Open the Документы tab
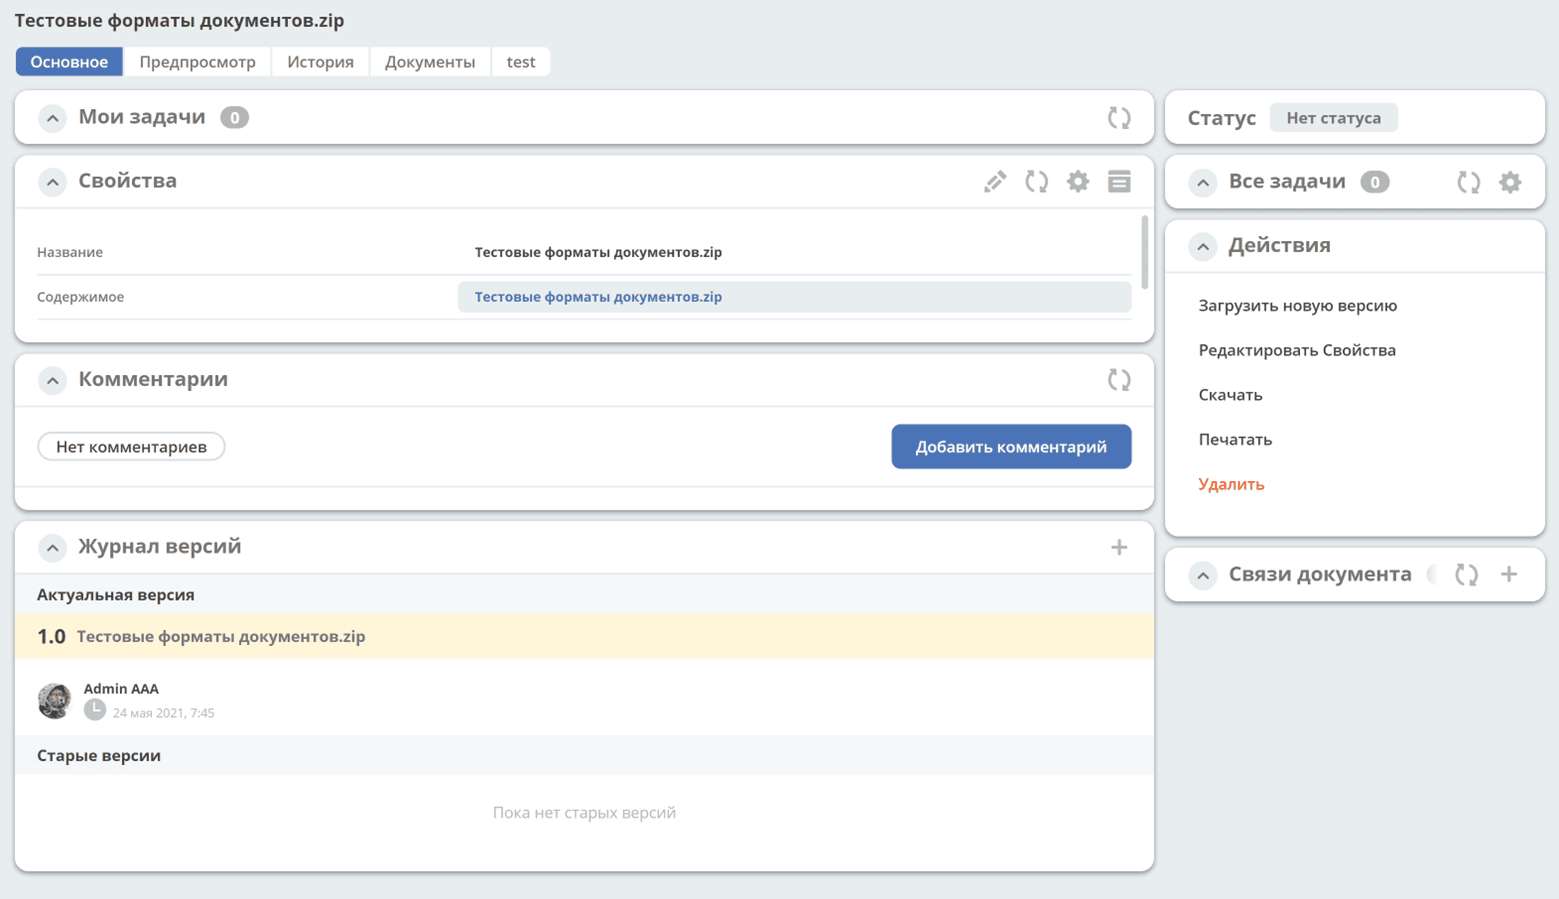The width and height of the screenshot is (1559, 899). 430,61
